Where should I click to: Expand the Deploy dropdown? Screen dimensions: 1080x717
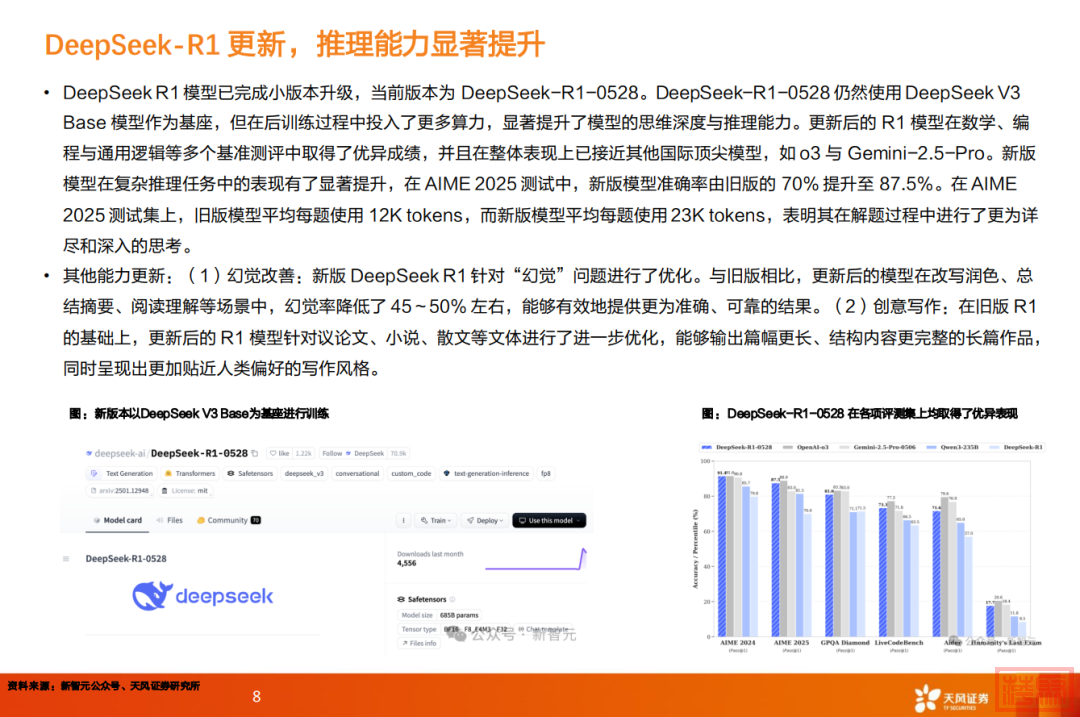click(x=485, y=521)
